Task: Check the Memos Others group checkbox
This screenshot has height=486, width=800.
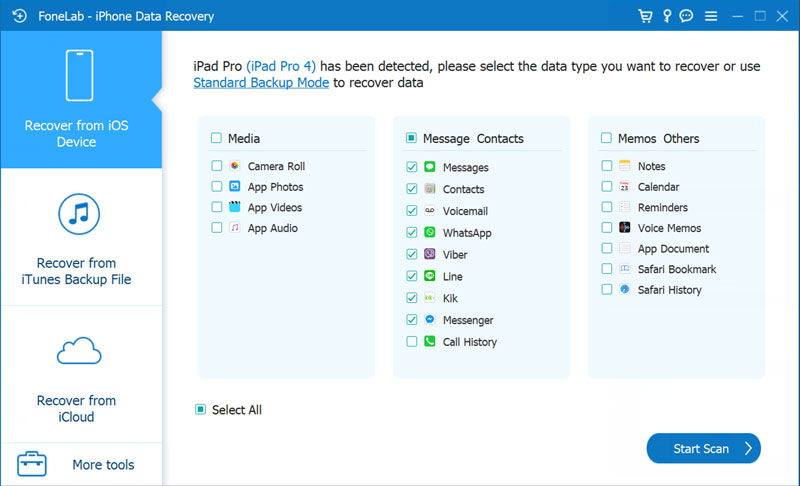Action: click(x=606, y=138)
